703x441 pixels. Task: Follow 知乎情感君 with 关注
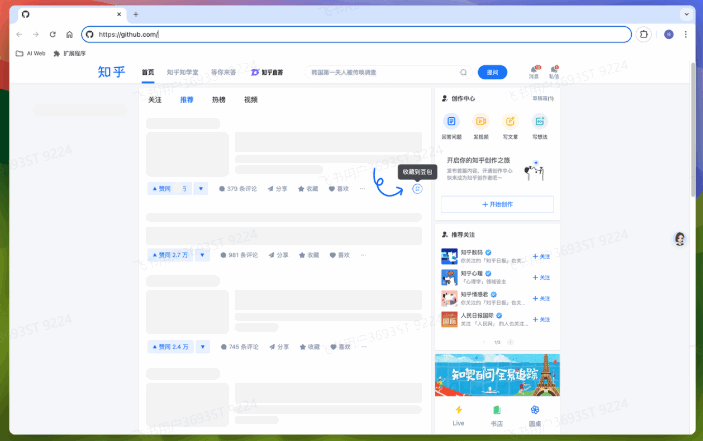[x=541, y=298]
